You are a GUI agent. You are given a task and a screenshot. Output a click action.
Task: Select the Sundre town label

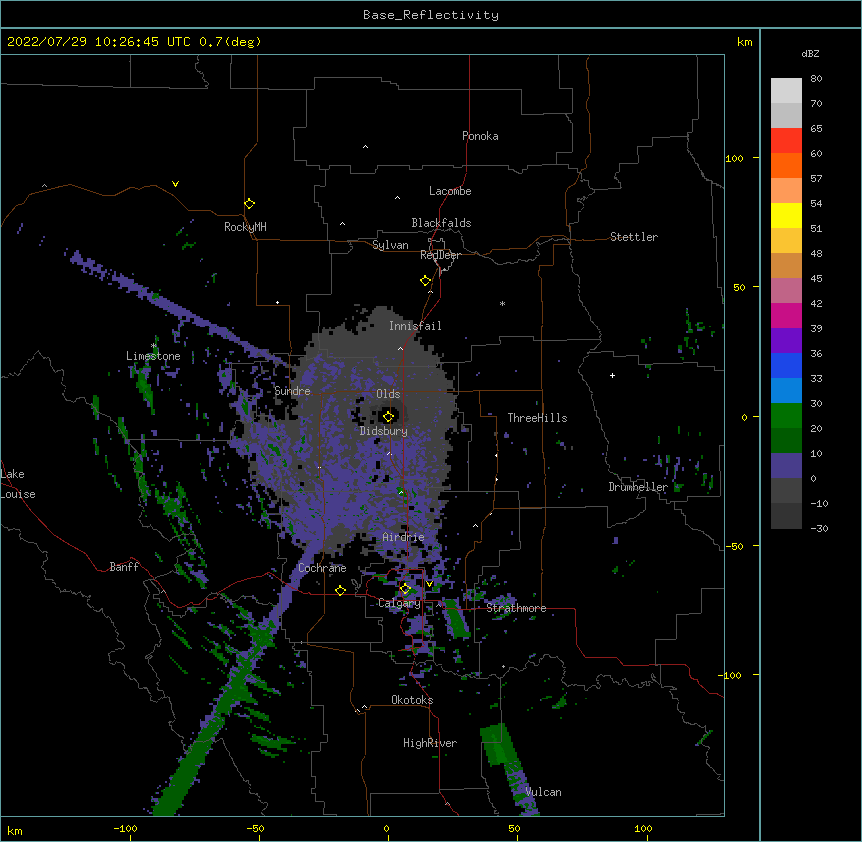click(292, 391)
